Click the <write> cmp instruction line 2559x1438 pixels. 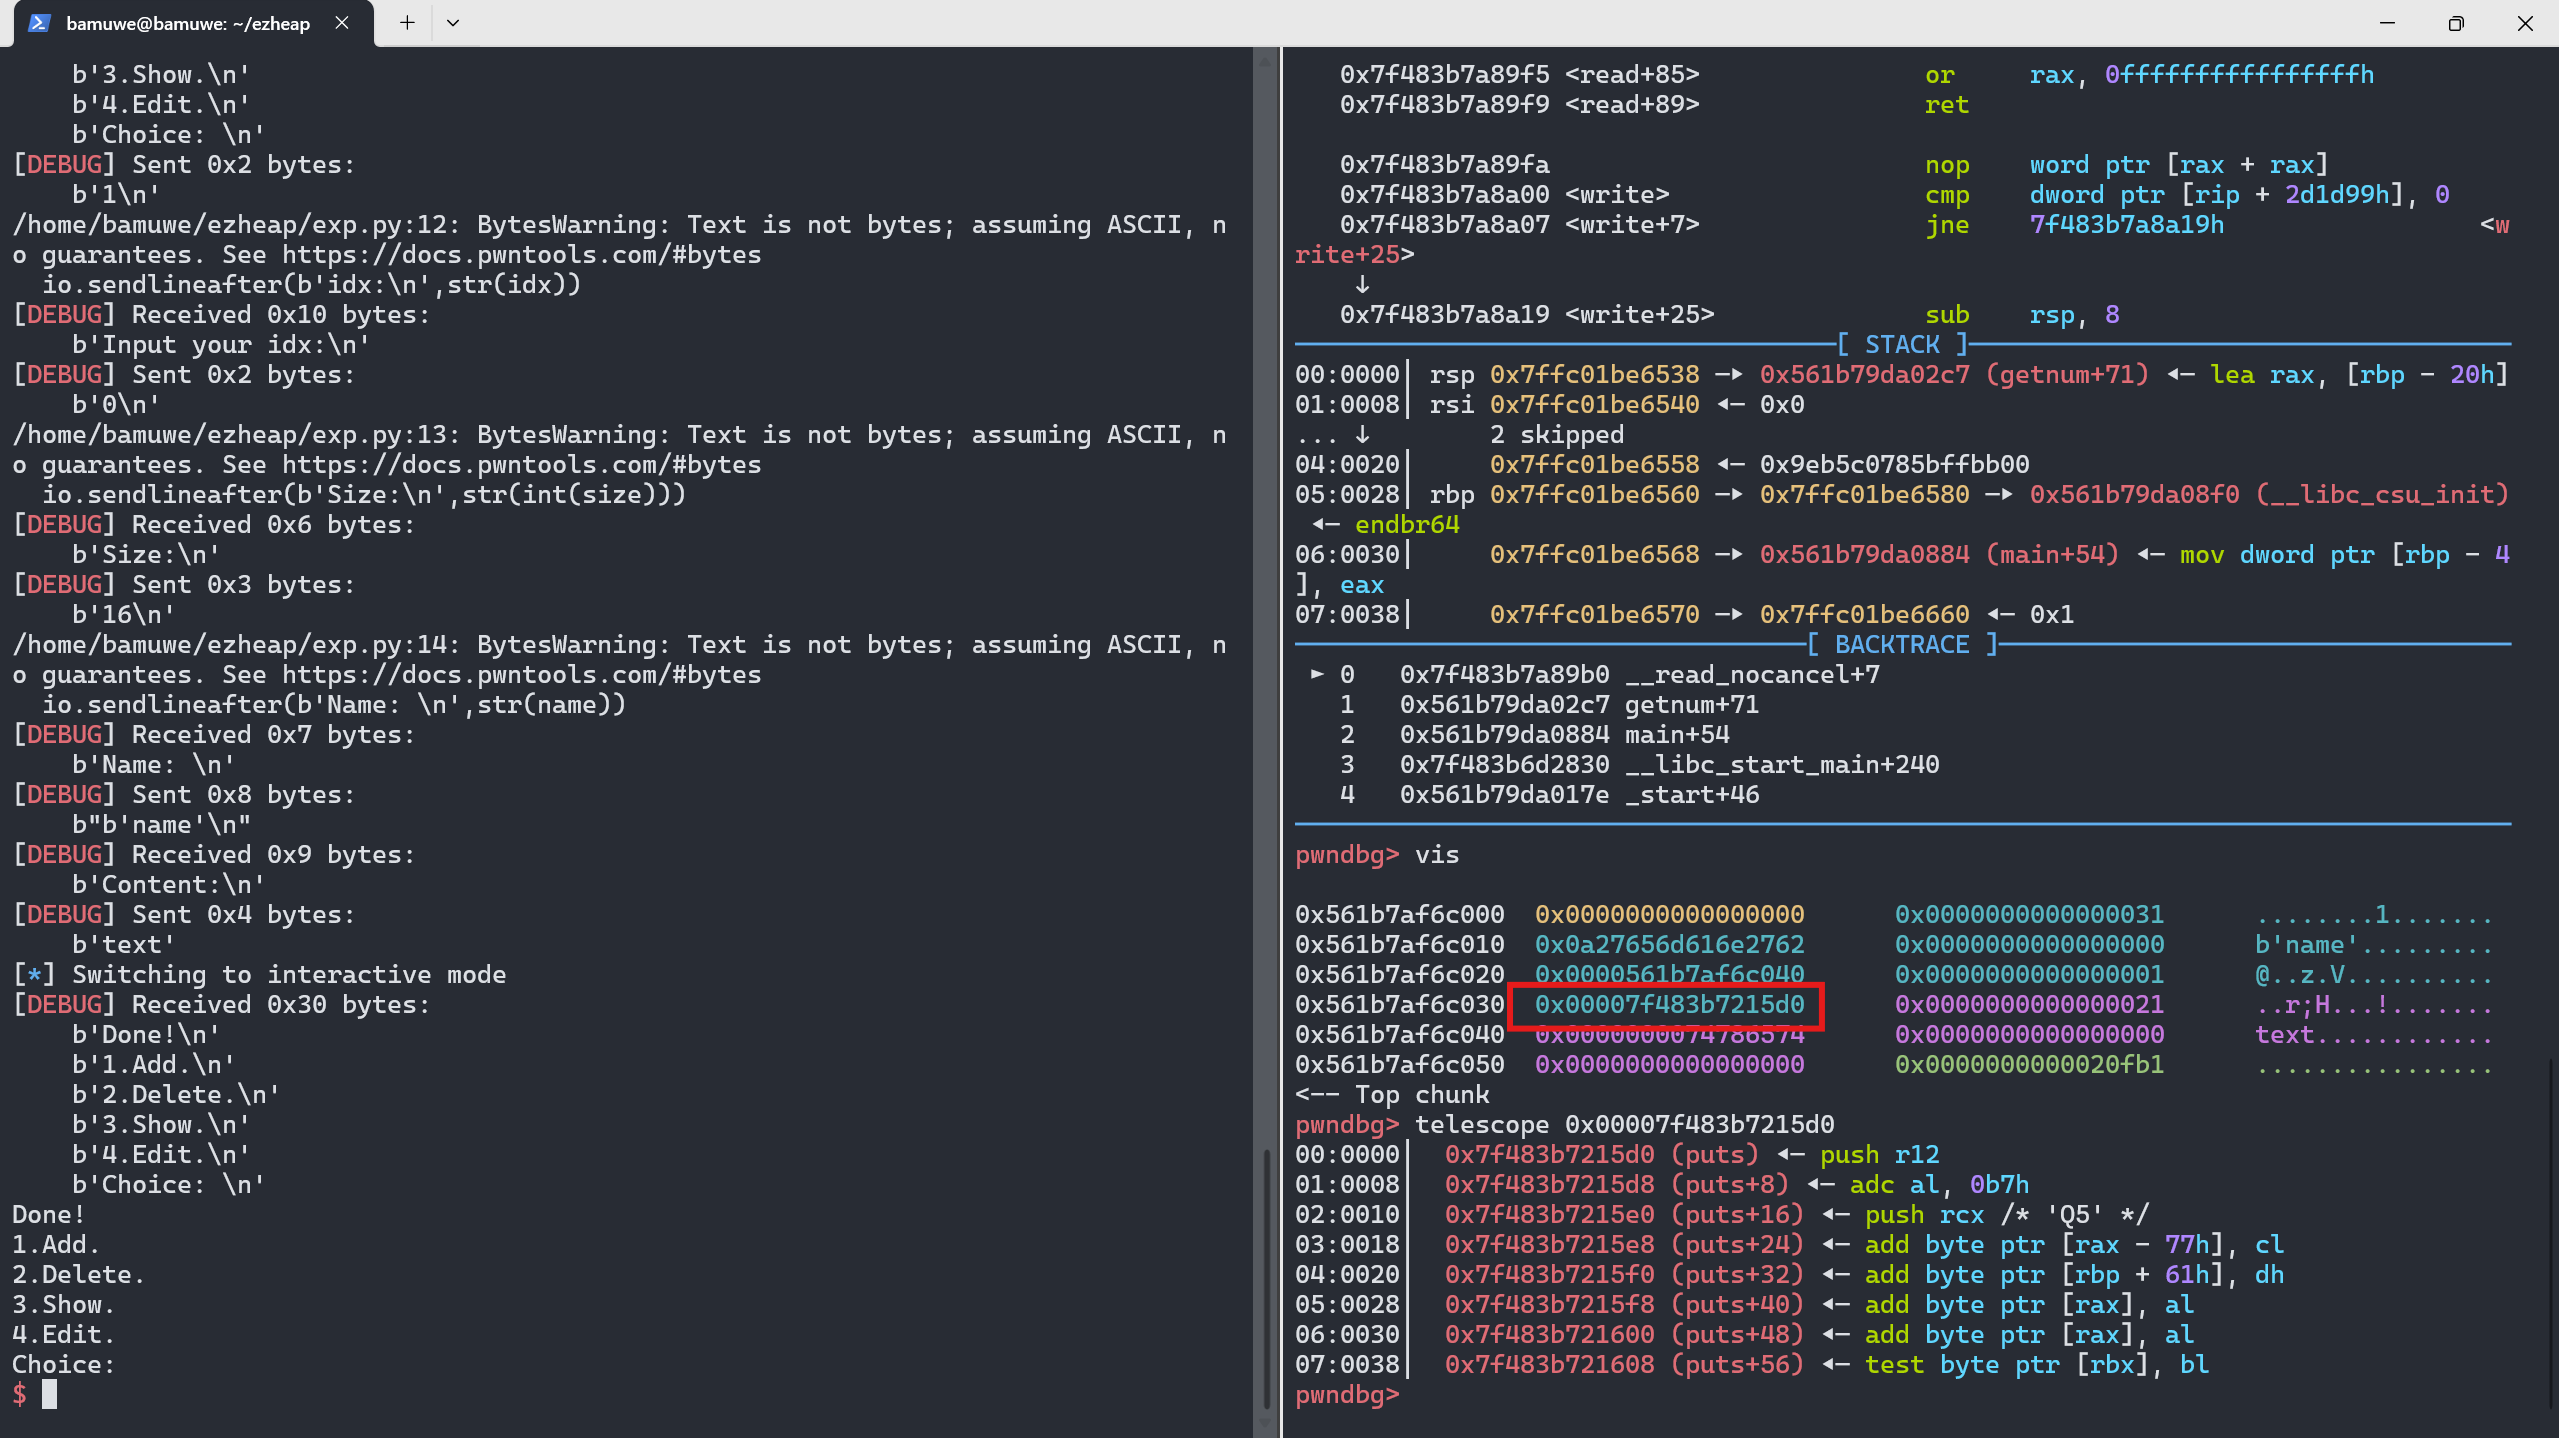[x=1894, y=195]
